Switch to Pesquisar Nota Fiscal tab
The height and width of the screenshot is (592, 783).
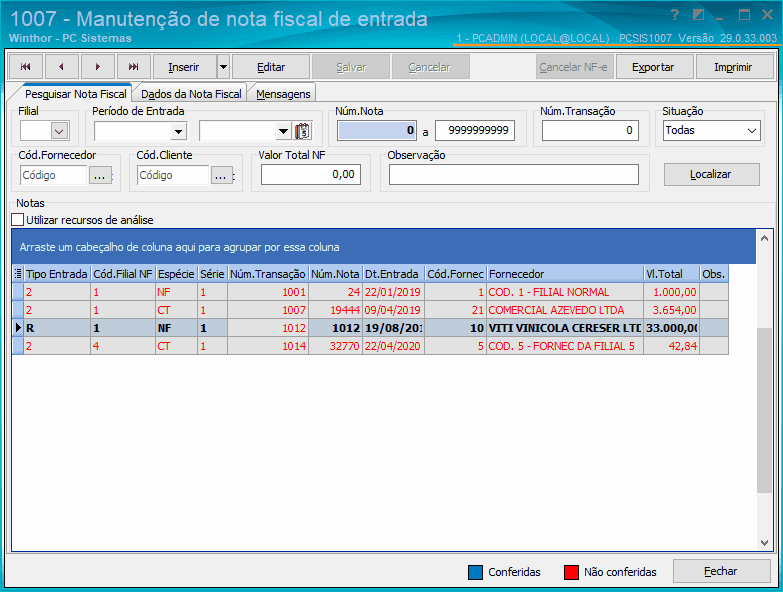(x=75, y=94)
